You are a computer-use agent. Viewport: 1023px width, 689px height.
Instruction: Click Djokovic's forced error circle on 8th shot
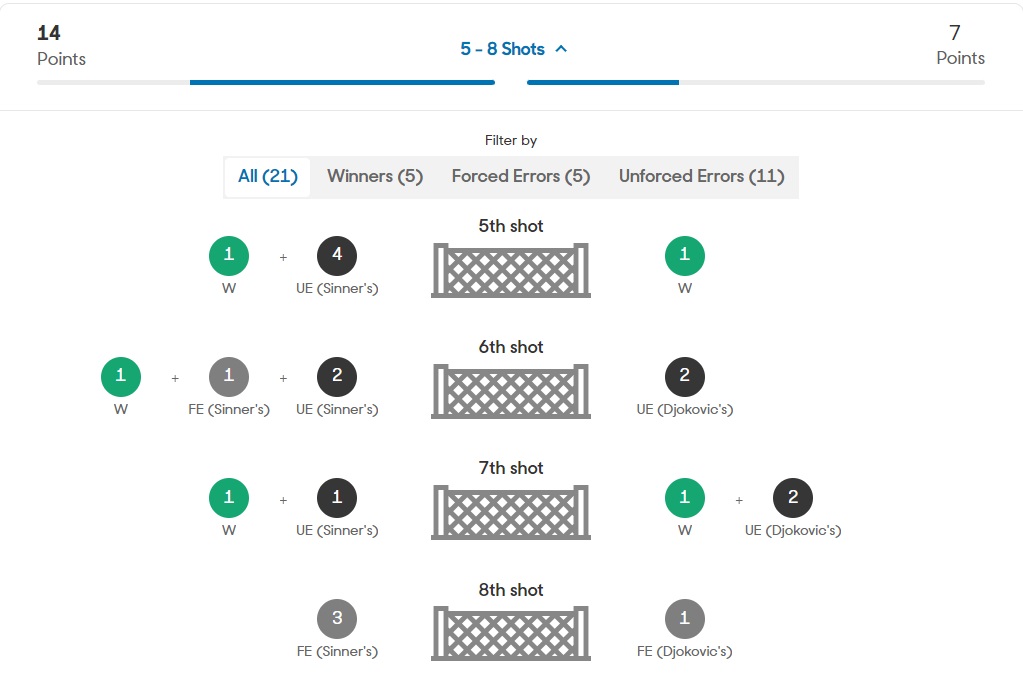point(685,619)
